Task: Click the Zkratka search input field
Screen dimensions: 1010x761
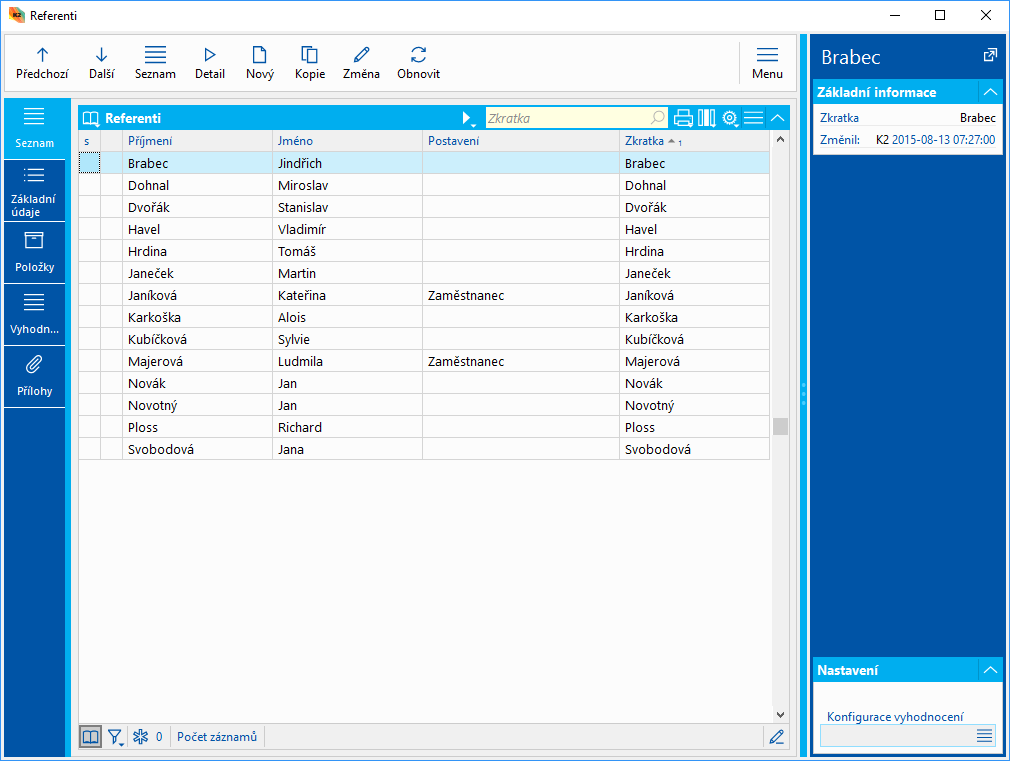Action: click(x=567, y=118)
